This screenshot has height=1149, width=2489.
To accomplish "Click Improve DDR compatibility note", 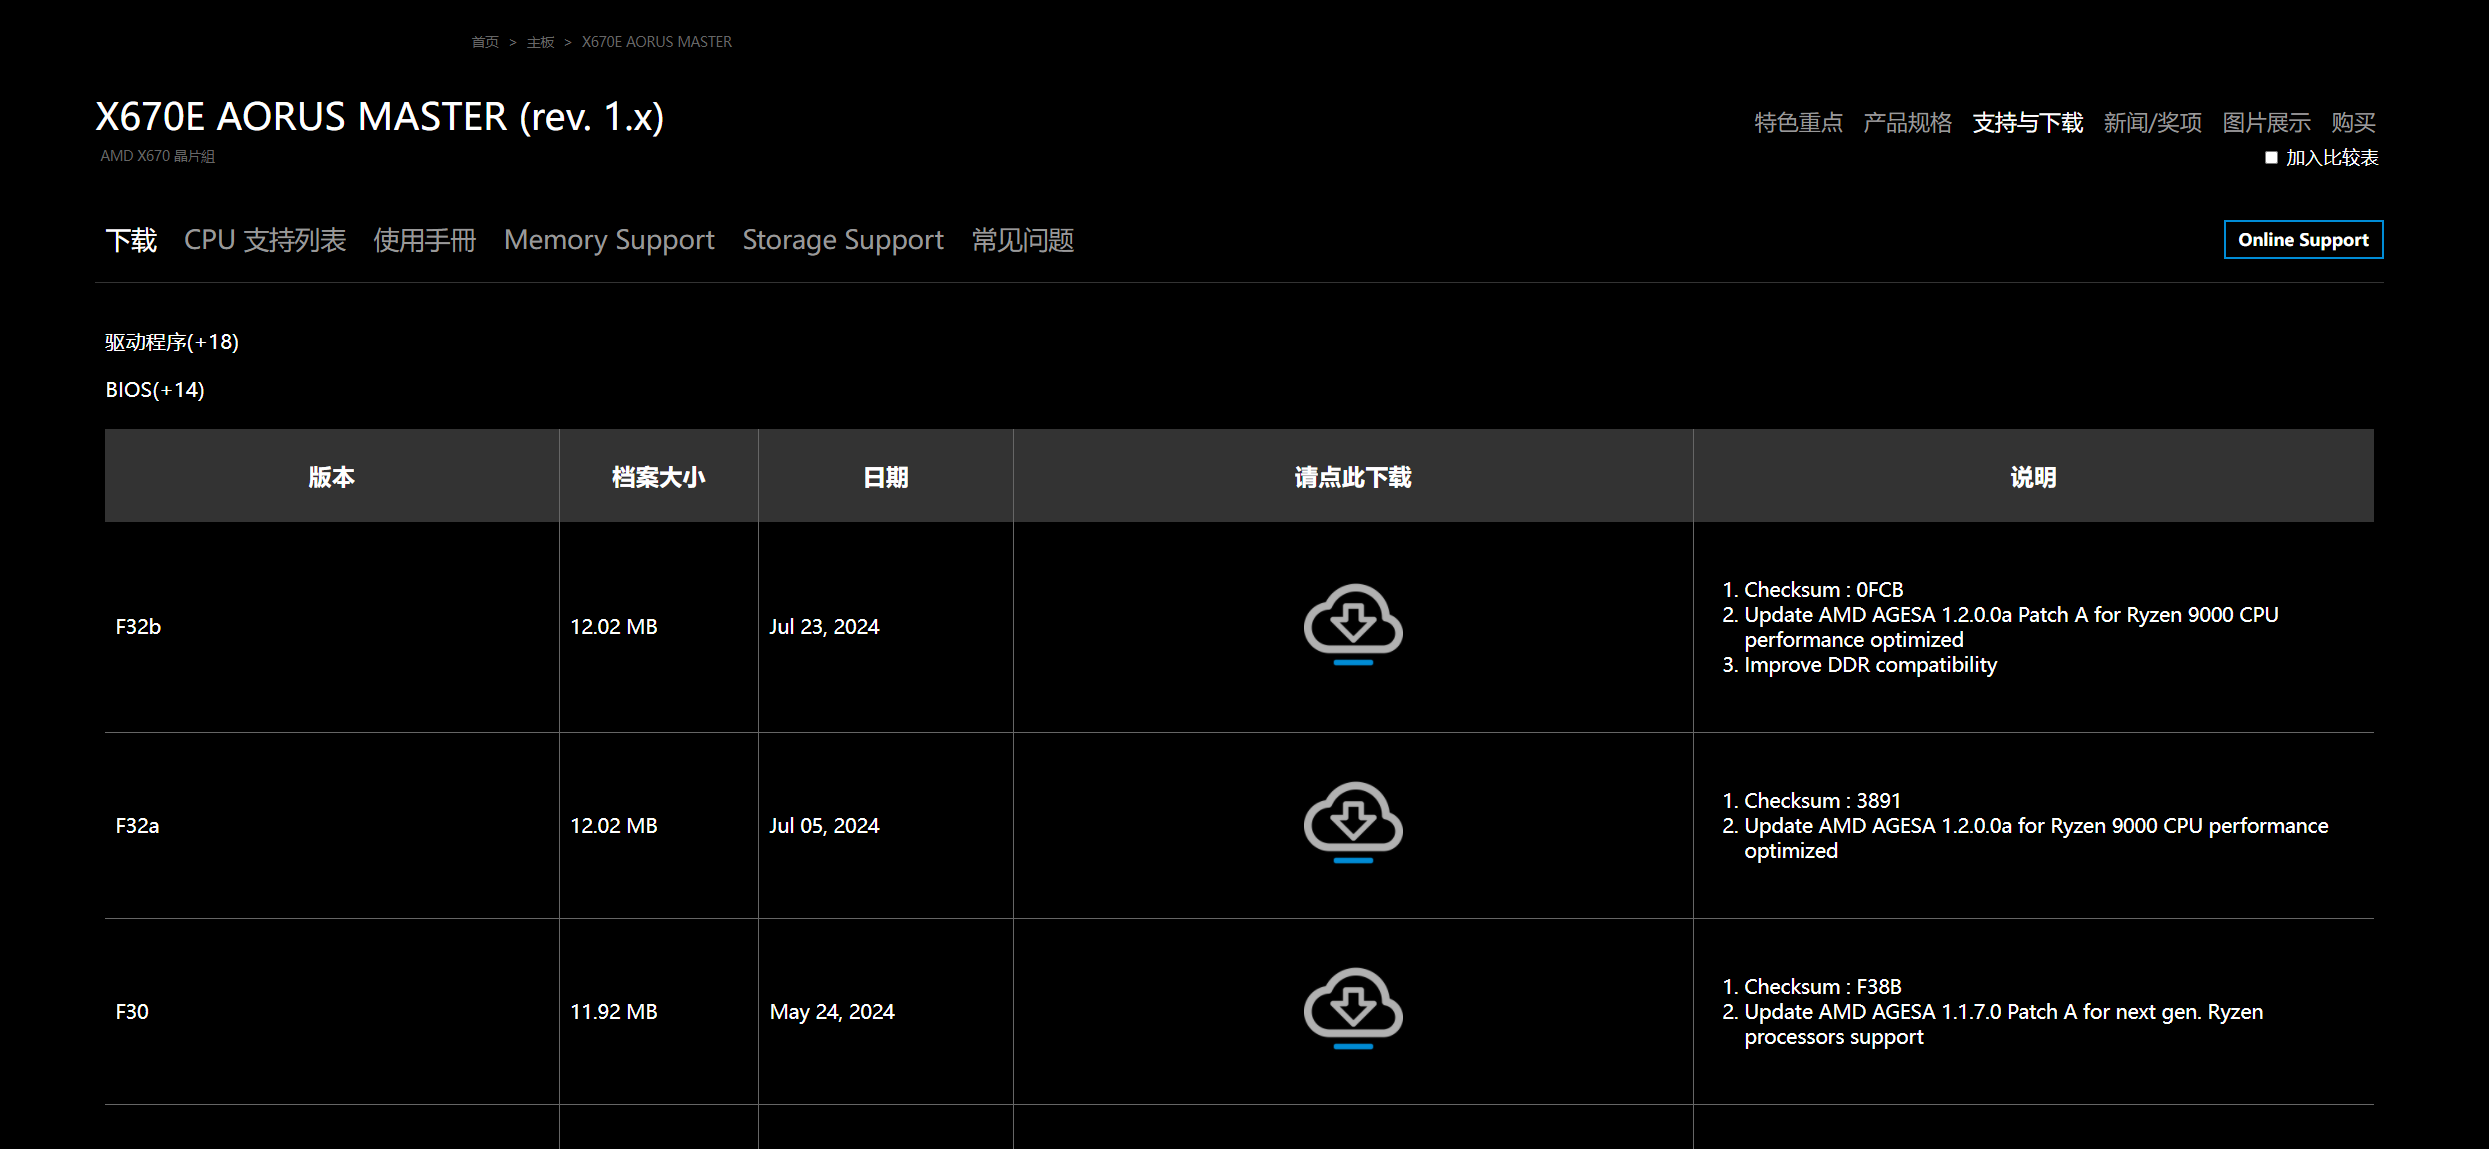I will click(x=1870, y=665).
